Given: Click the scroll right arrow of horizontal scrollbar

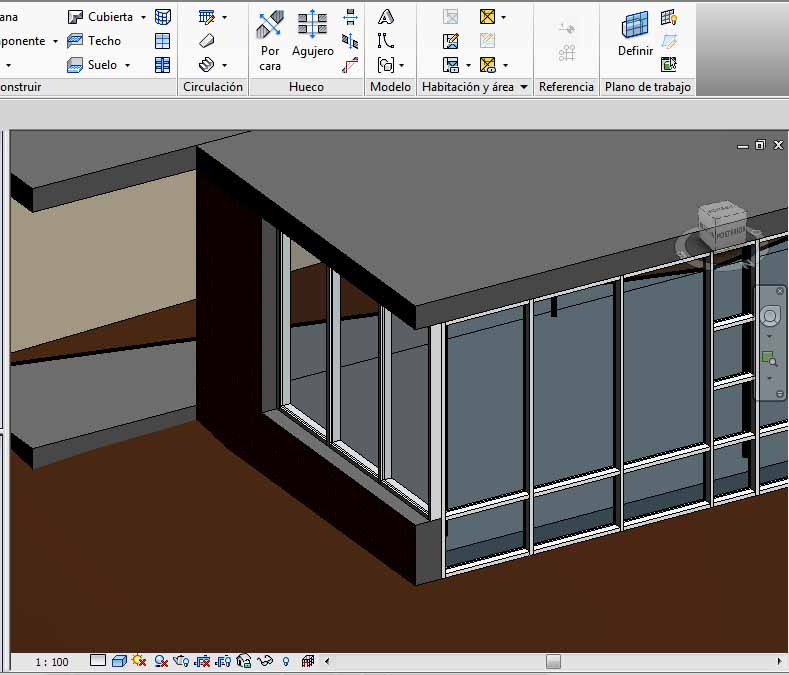Looking at the screenshot, I should pos(779,661).
